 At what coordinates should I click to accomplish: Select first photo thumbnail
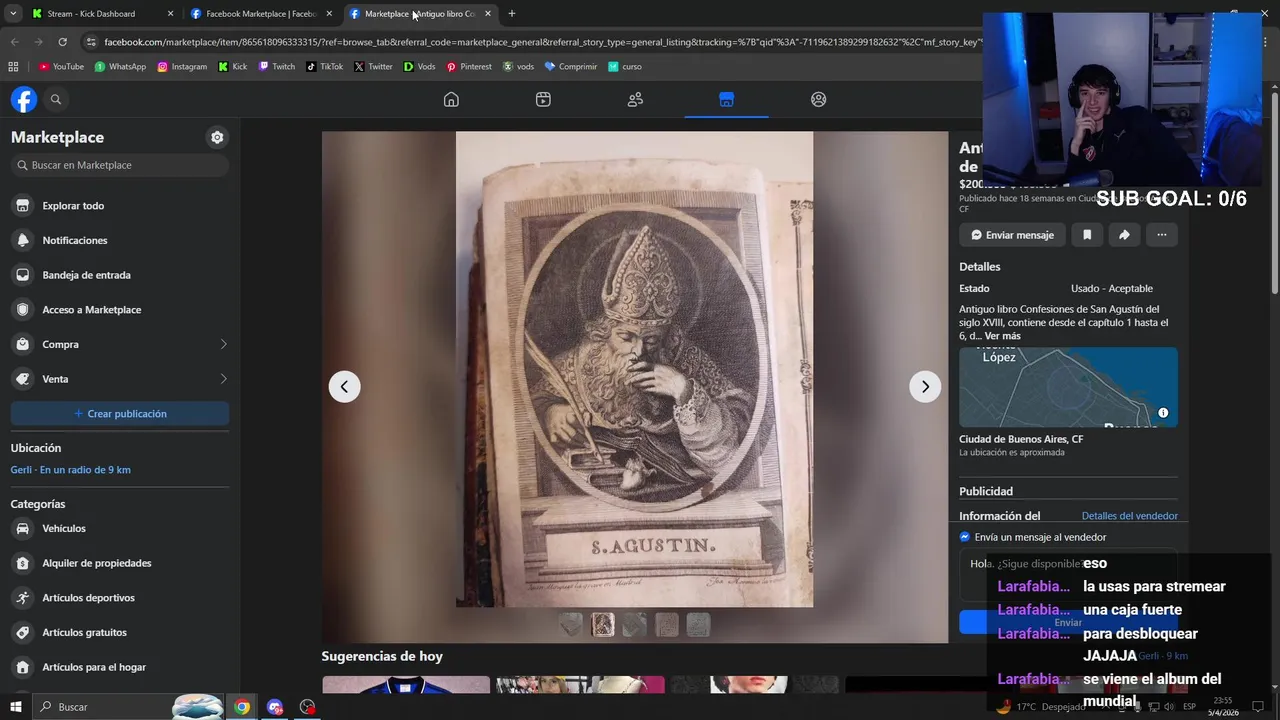click(570, 625)
